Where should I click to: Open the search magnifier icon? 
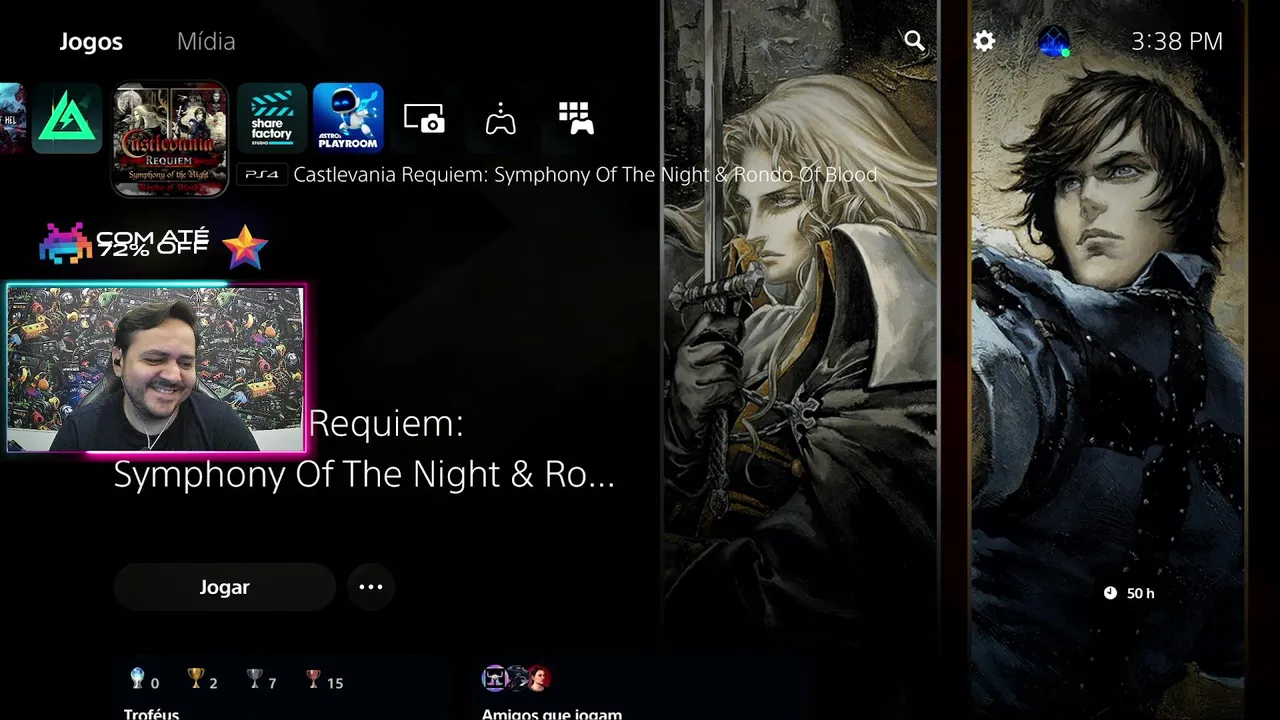(x=914, y=41)
